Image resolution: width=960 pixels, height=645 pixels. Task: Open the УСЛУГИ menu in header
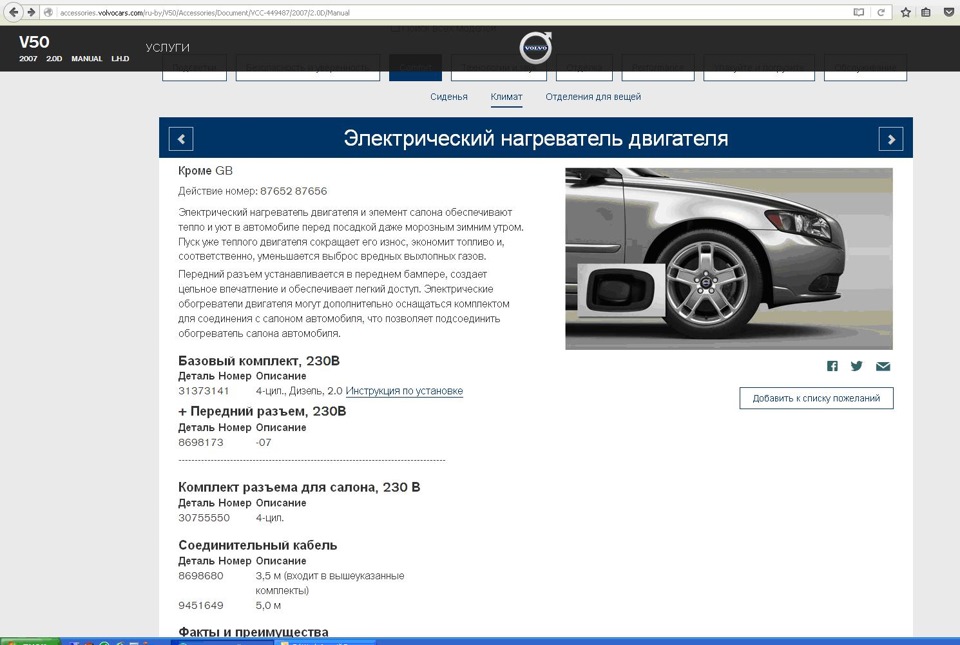[x=168, y=48]
